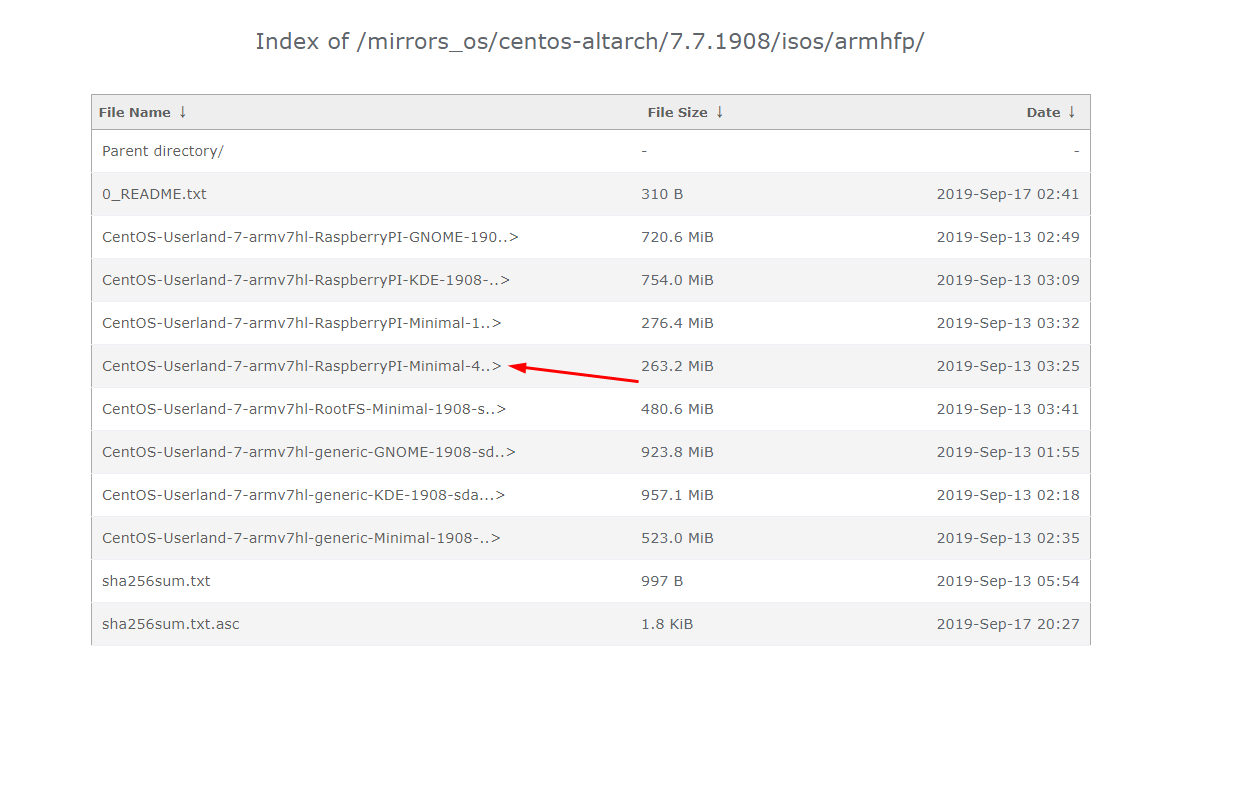Click the 480.6 MiB file size
Image resolution: width=1253 pixels, height=802 pixels.
click(x=677, y=409)
